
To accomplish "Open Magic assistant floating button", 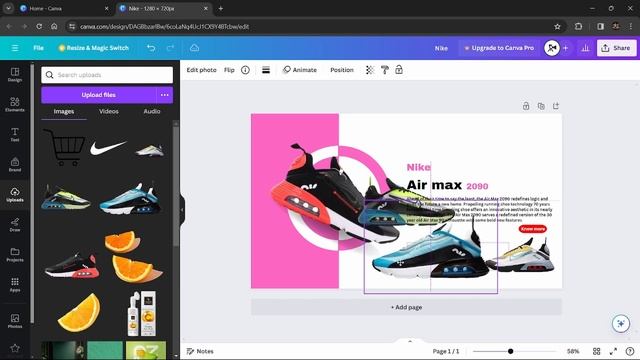I will (x=620, y=323).
